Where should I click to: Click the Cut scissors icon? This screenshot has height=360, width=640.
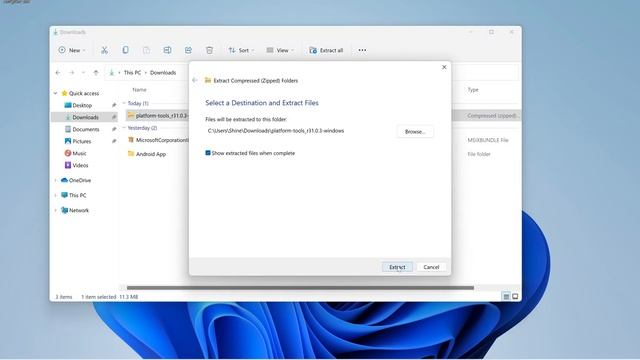104,50
